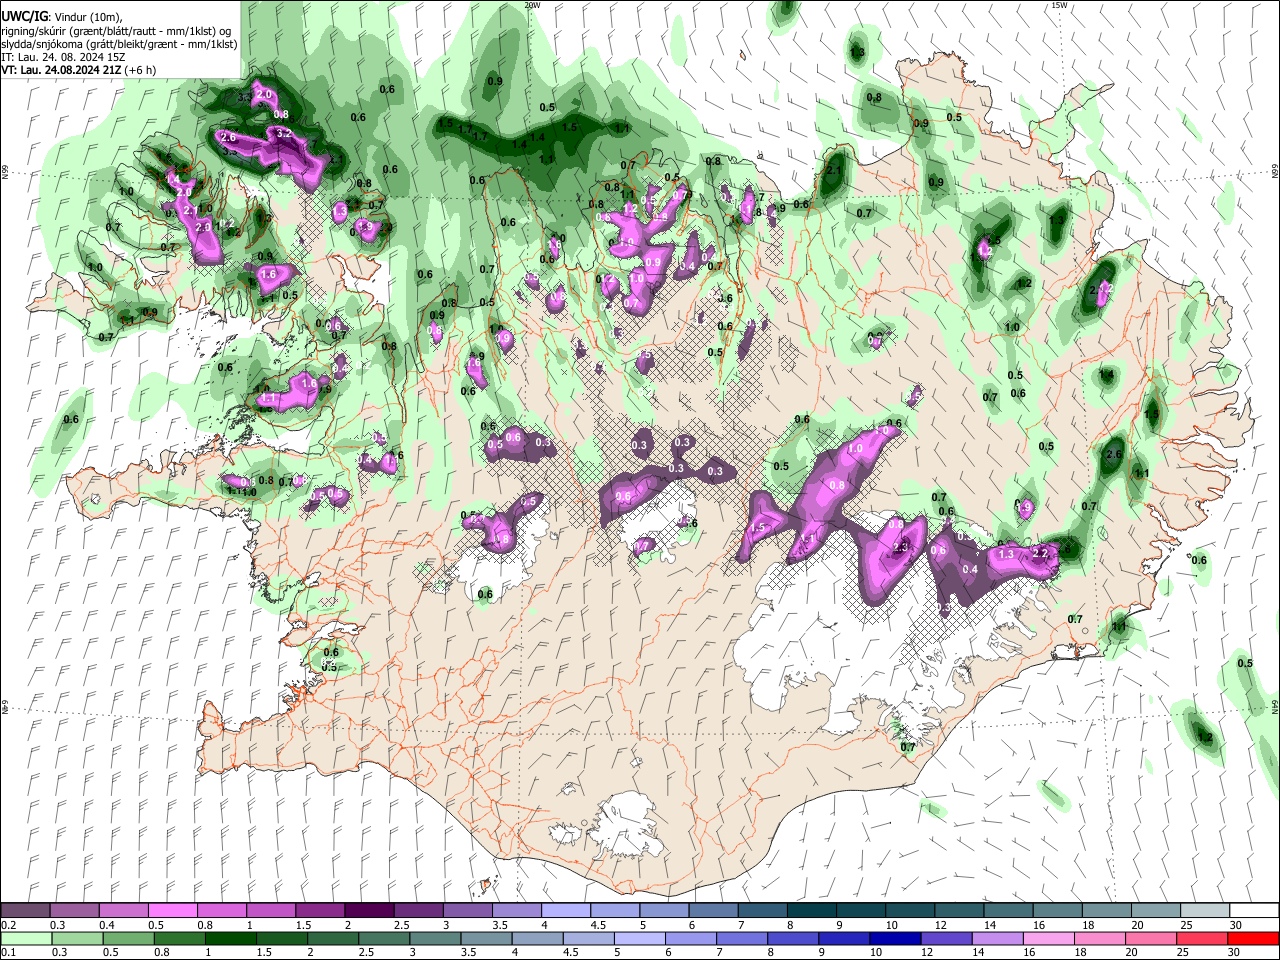This screenshot has width=1280, height=960.
Task: Select the pure red lower legend swatch at 30
Action: tap(1252, 939)
